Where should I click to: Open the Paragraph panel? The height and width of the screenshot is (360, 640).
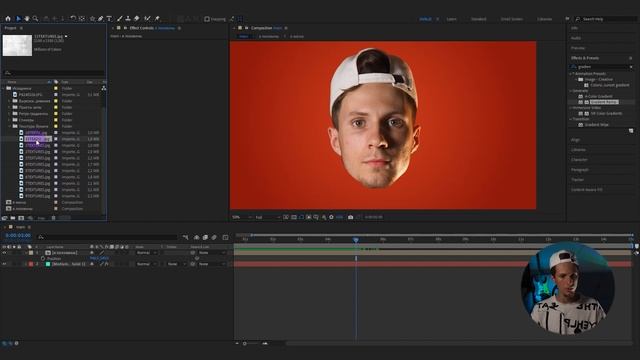point(580,170)
